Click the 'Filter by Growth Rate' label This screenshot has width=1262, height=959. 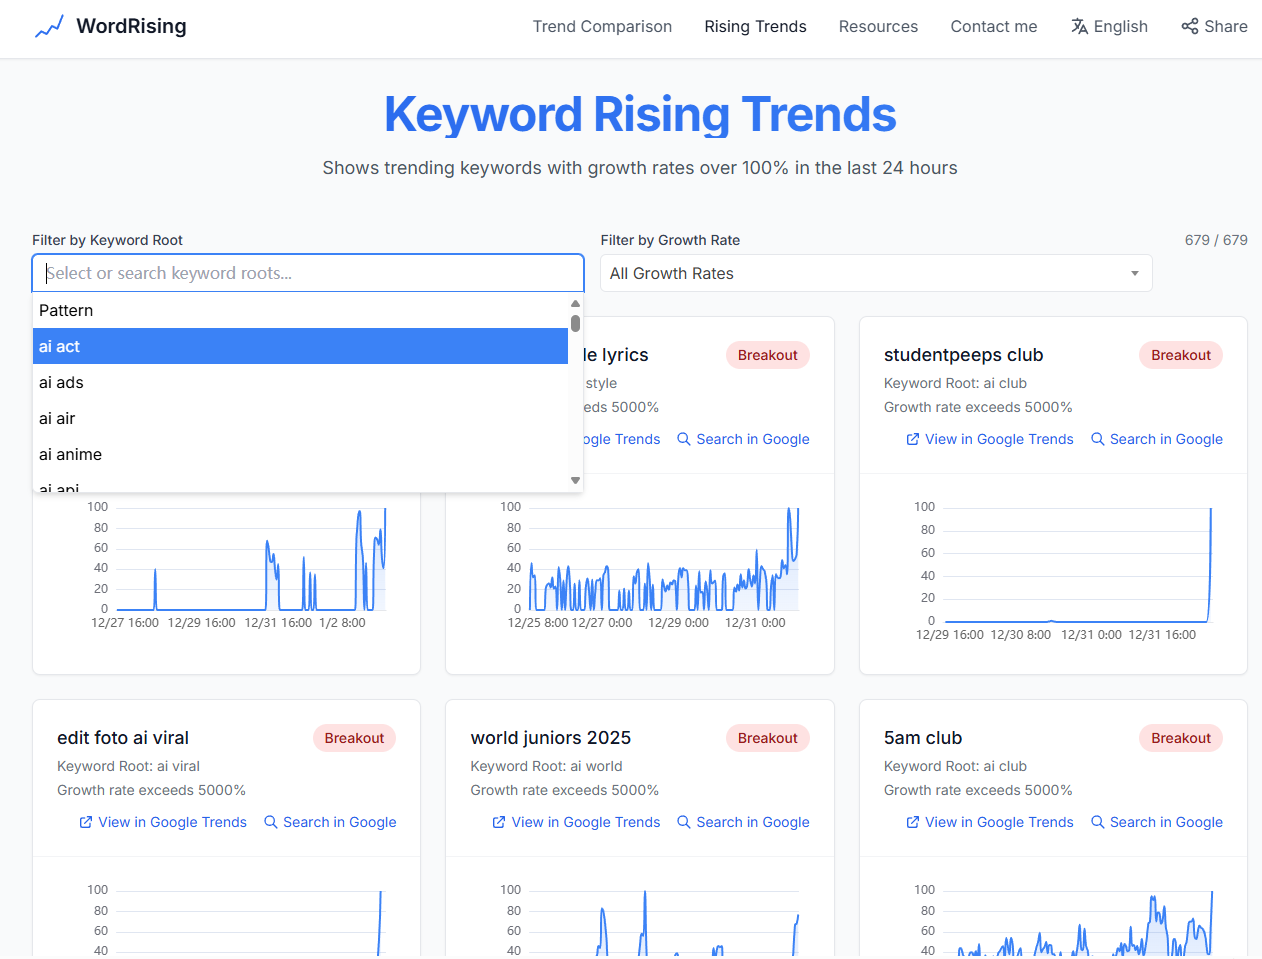pos(670,240)
